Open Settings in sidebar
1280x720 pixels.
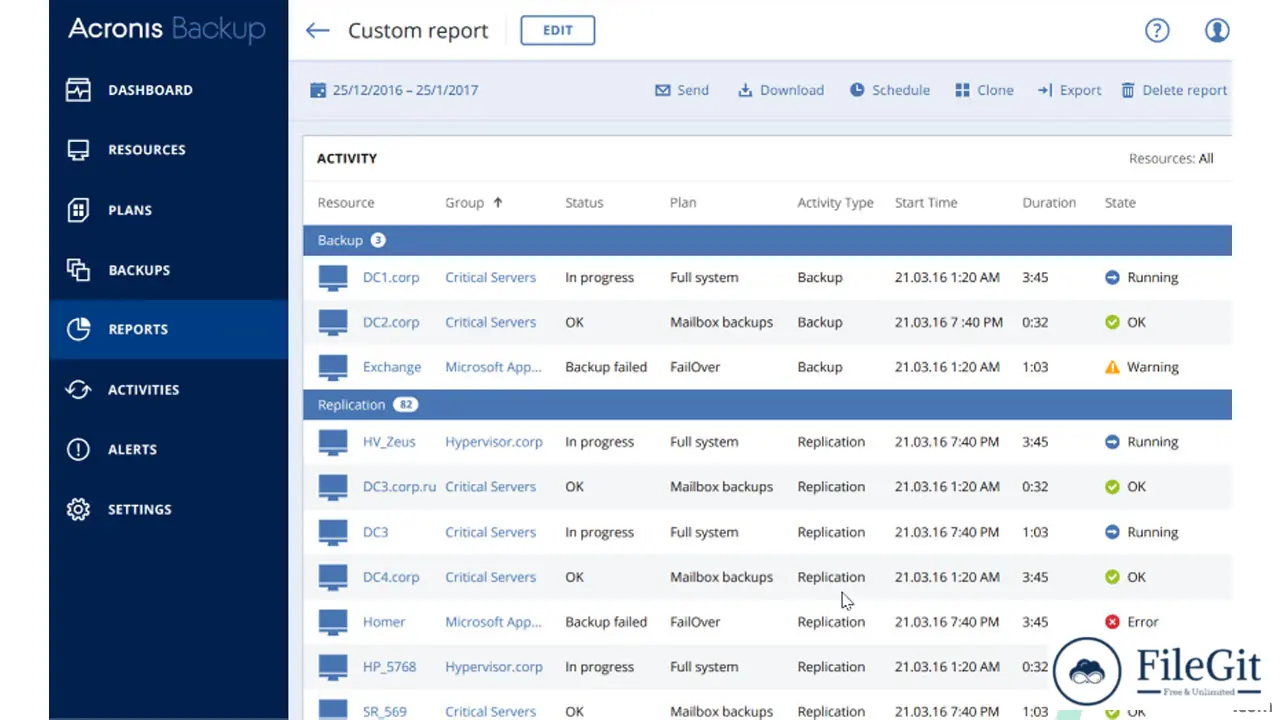pos(168,509)
